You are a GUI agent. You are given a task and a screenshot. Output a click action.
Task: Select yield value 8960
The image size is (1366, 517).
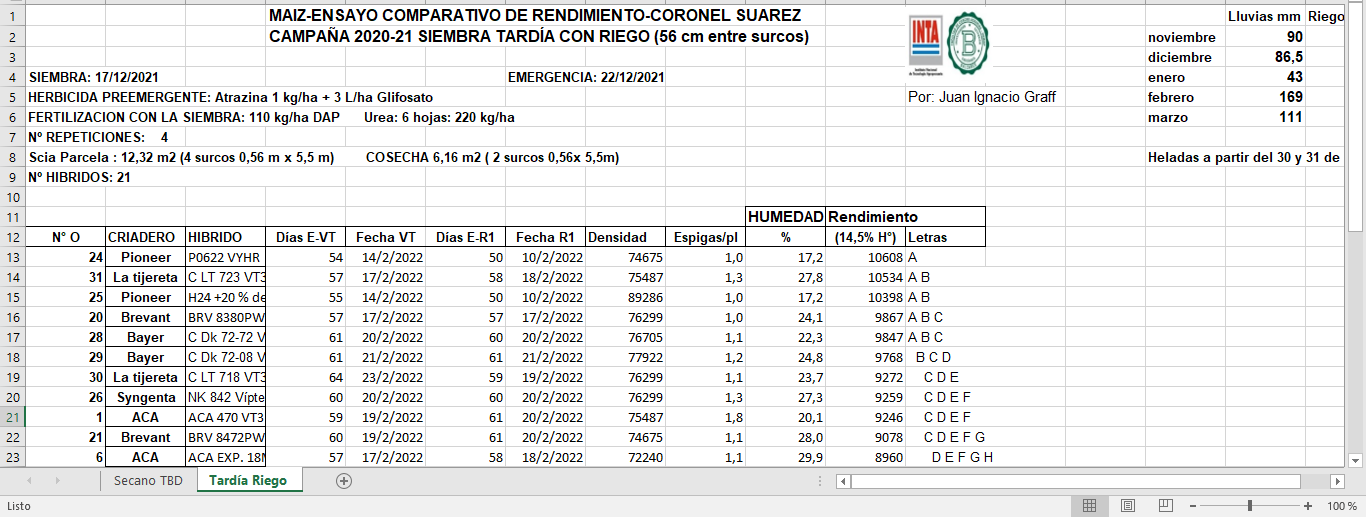click(x=866, y=457)
